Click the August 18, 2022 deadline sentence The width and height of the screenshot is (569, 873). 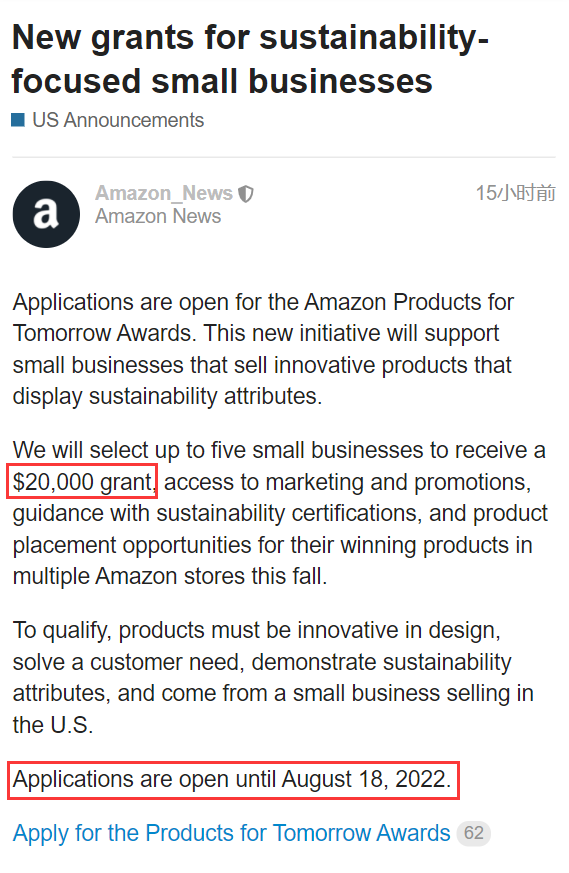233,779
